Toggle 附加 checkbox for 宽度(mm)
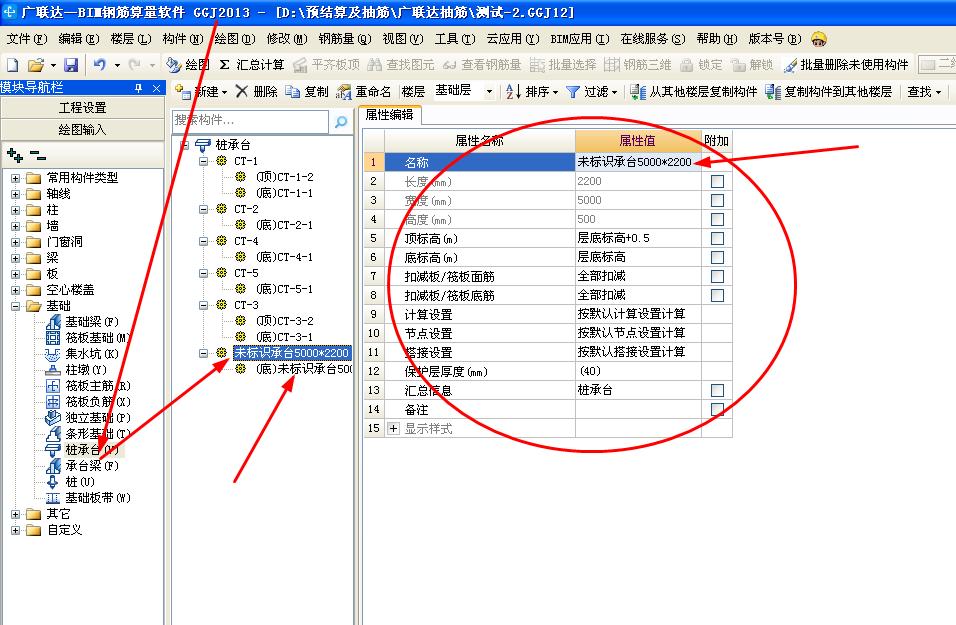 [718, 201]
